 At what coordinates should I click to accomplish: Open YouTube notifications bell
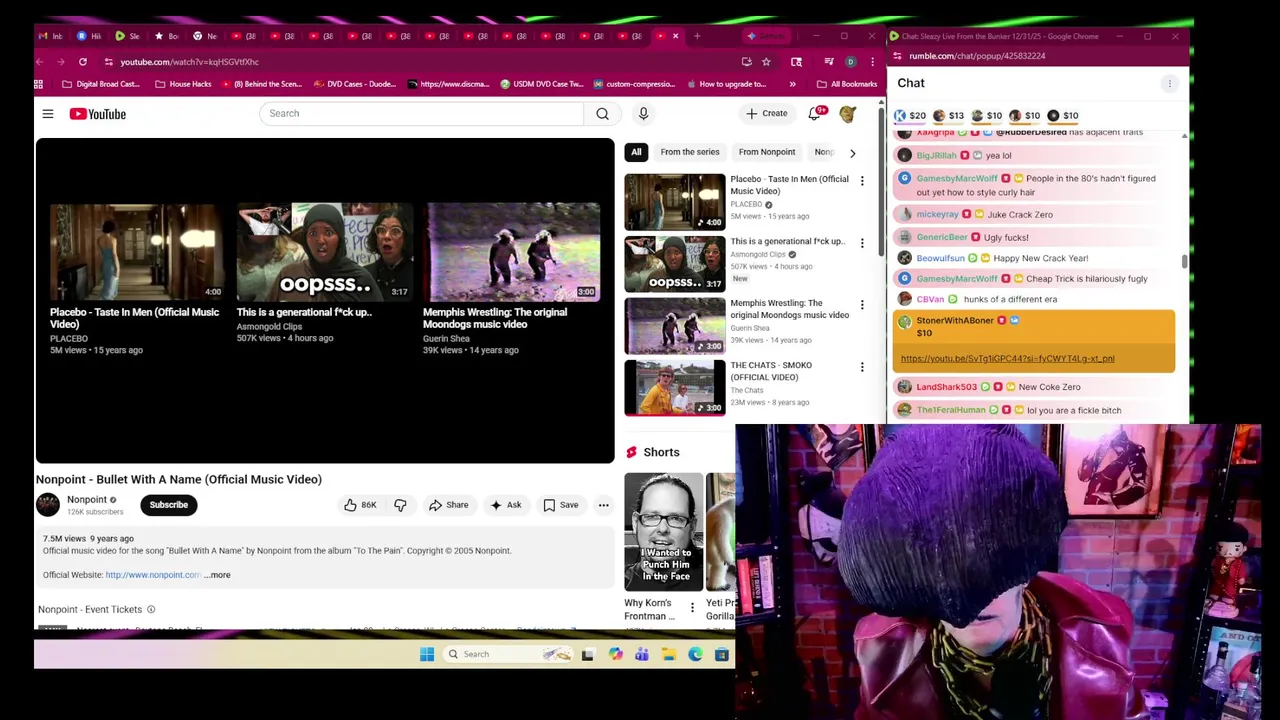(x=815, y=114)
